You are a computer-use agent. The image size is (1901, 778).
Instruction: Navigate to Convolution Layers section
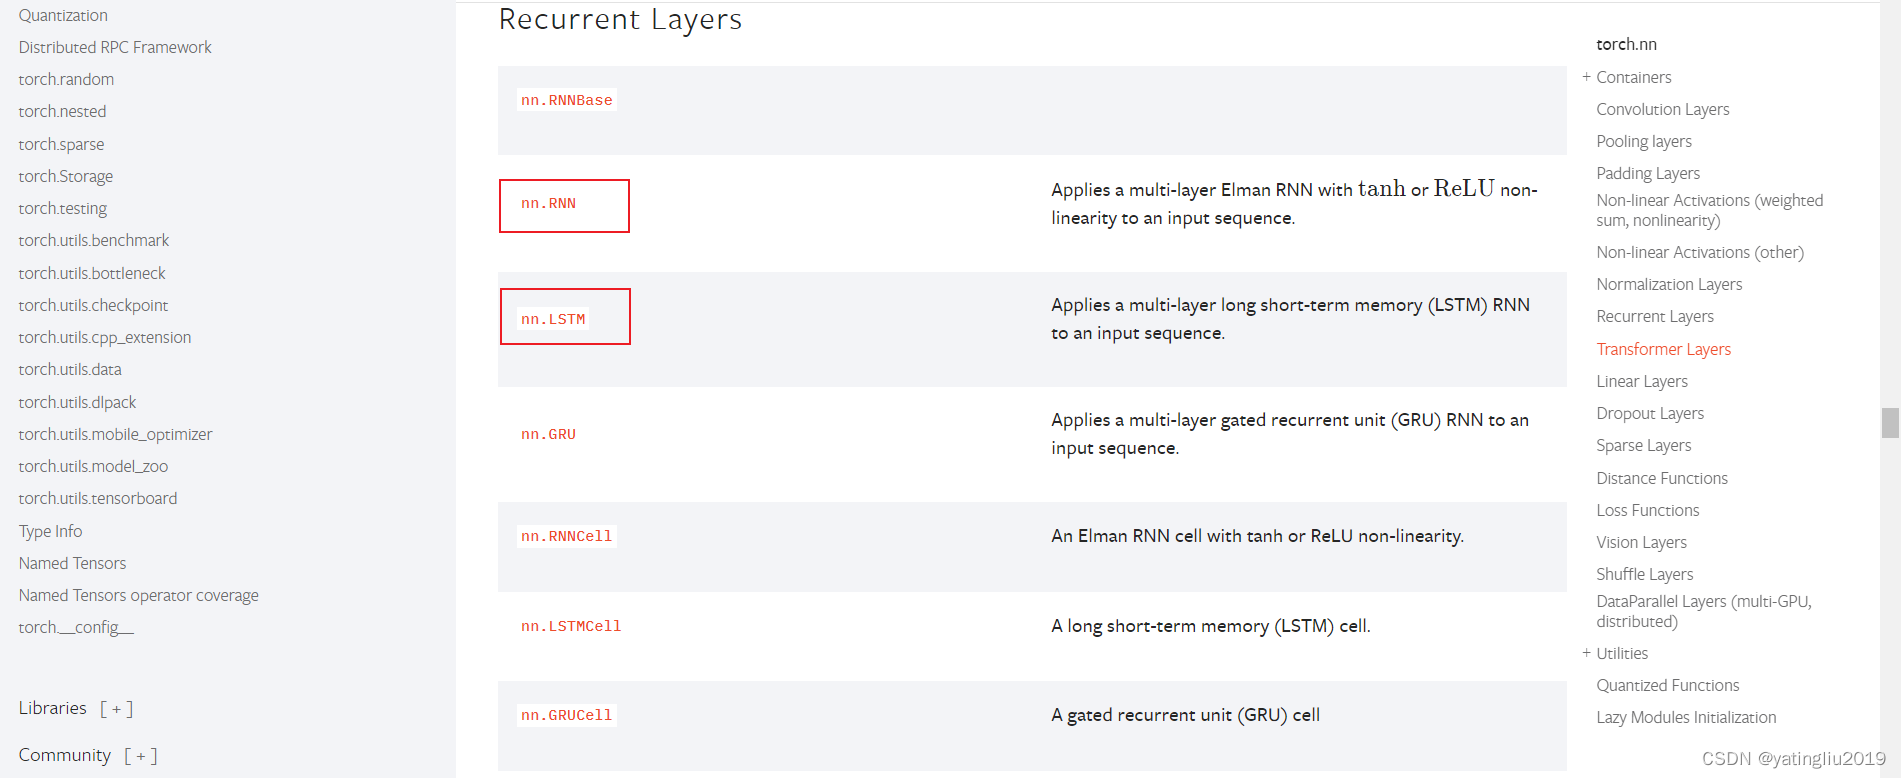pos(1662,109)
